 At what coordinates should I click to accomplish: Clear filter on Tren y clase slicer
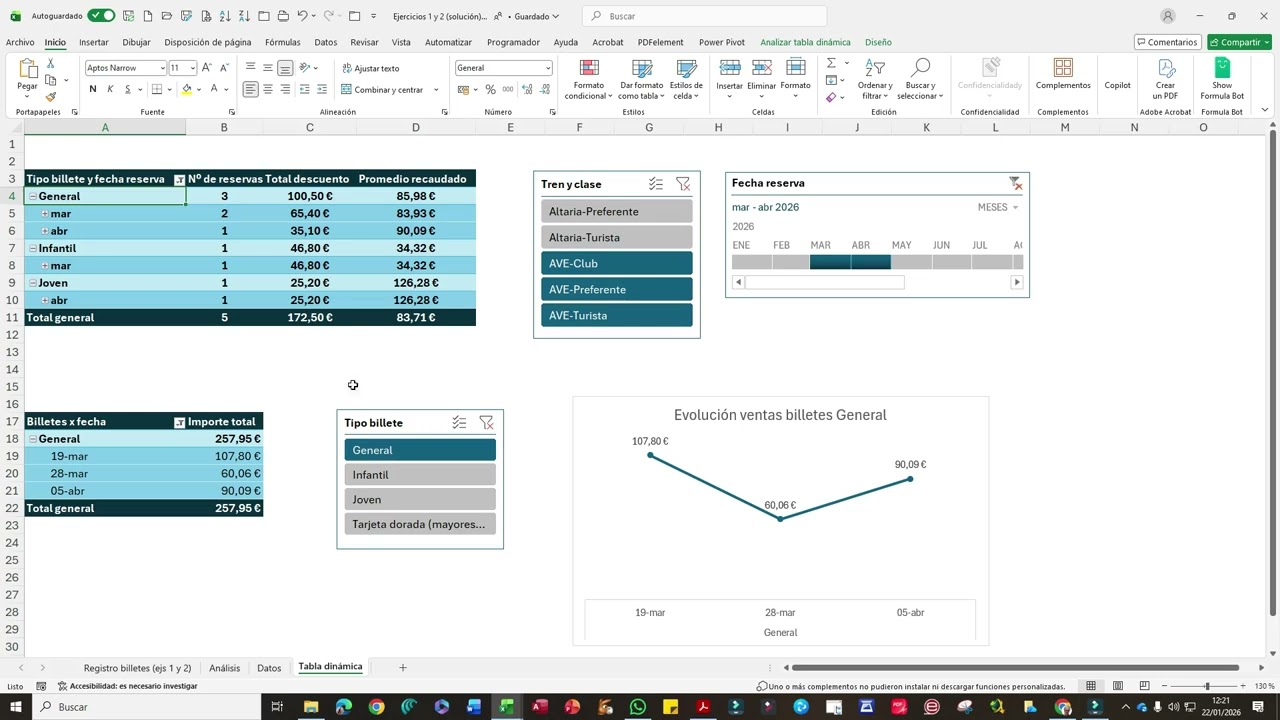click(x=683, y=184)
